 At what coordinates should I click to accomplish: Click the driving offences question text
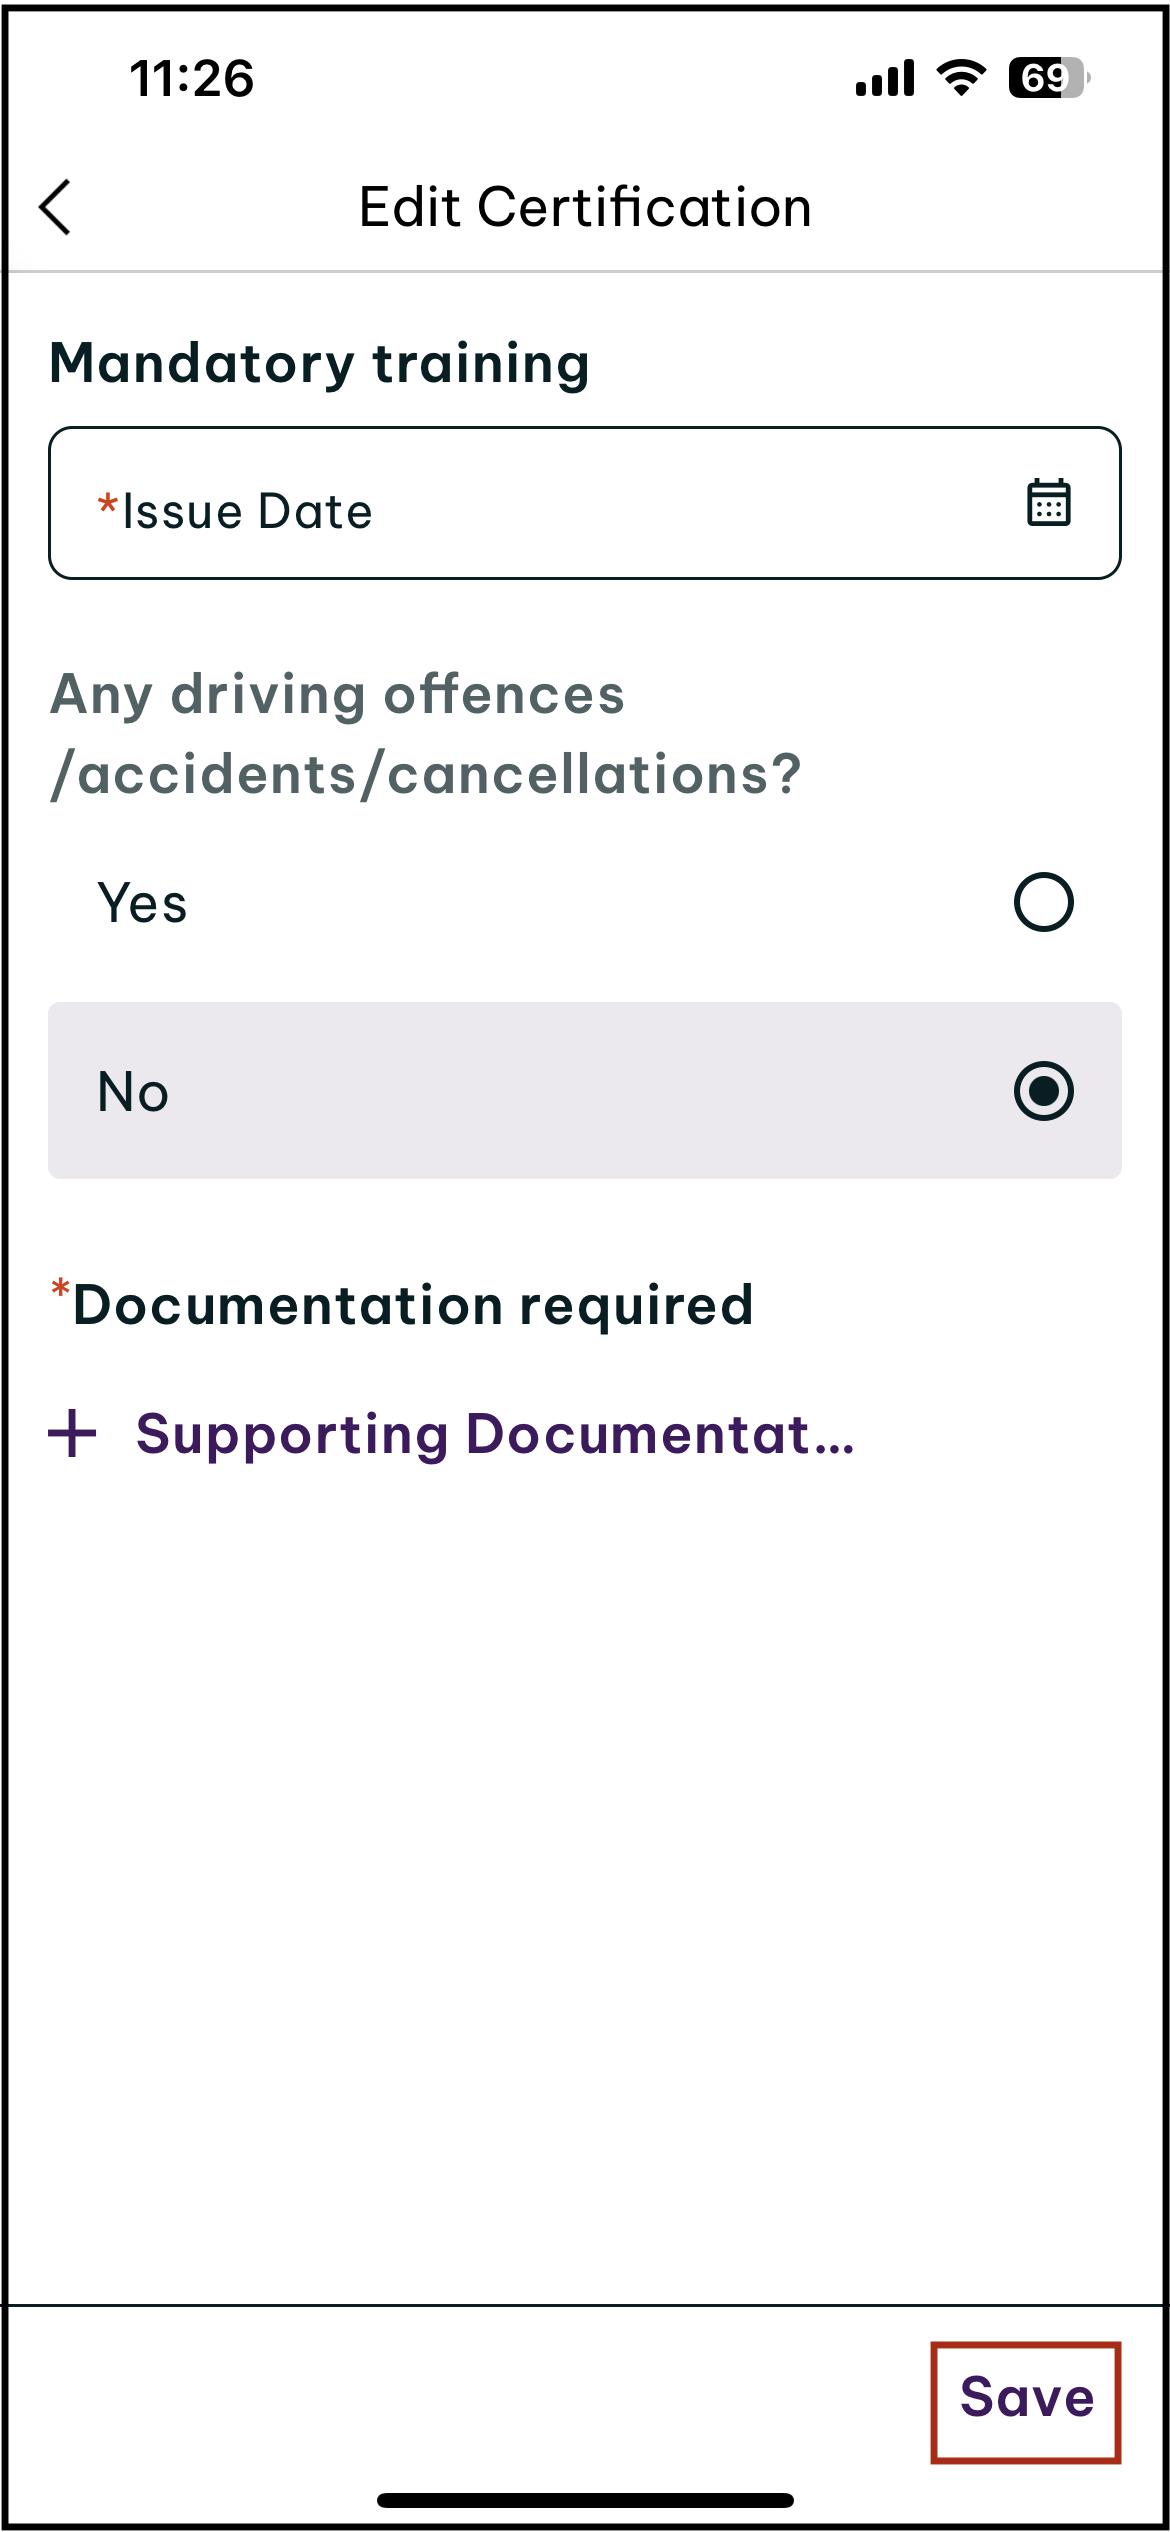pos(426,734)
